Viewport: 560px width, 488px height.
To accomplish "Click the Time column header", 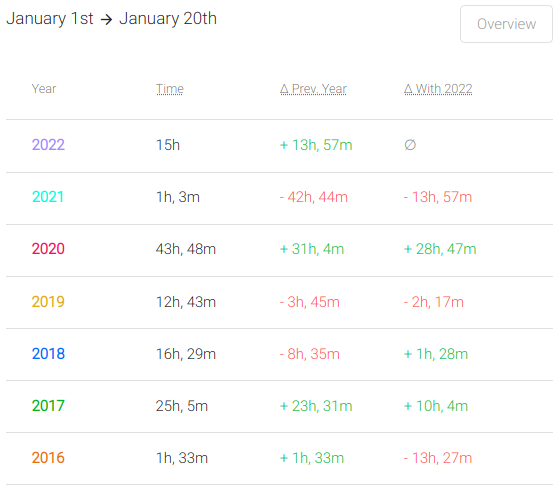I will [170, 89].
